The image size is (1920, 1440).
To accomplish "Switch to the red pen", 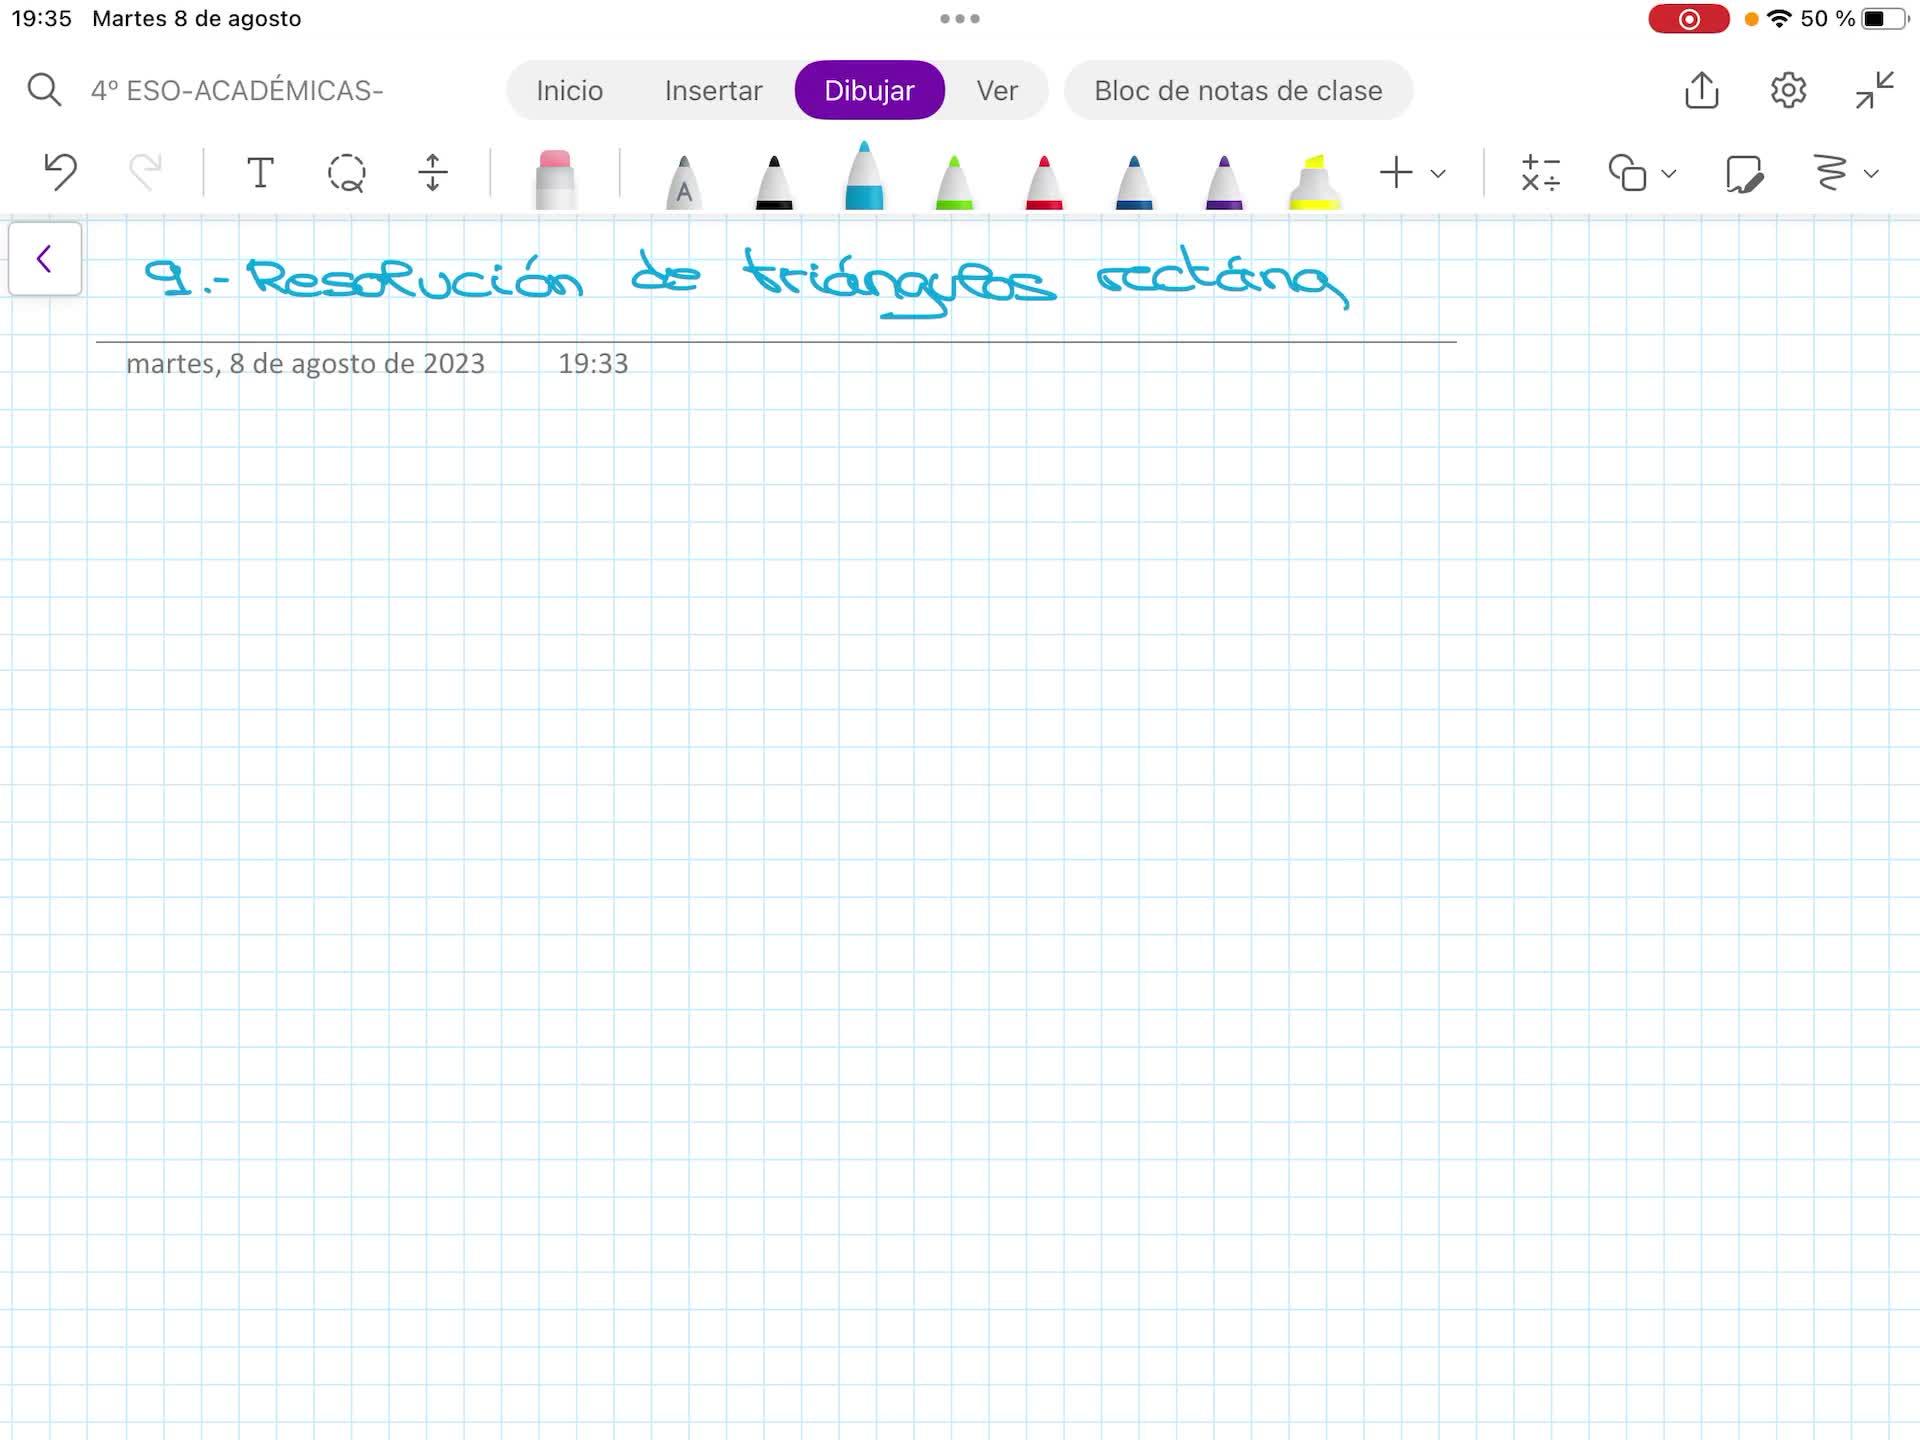I will [x=1044, y=182].
